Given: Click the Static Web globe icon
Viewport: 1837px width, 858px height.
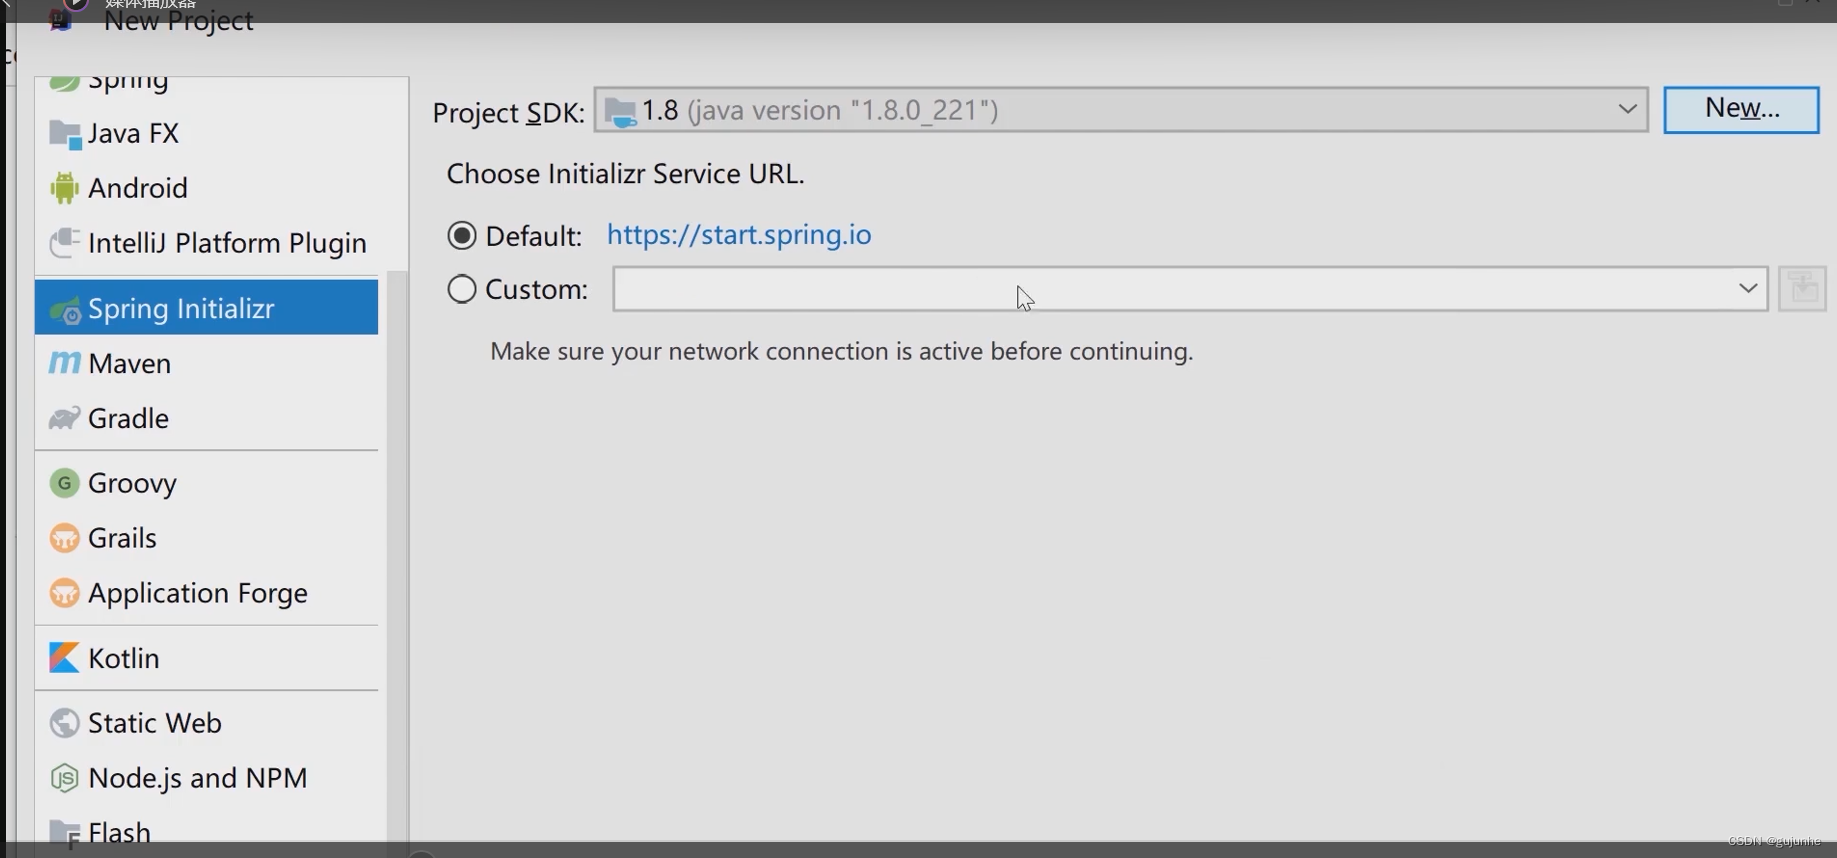Looking at the screenshot, I should [64, 723].
